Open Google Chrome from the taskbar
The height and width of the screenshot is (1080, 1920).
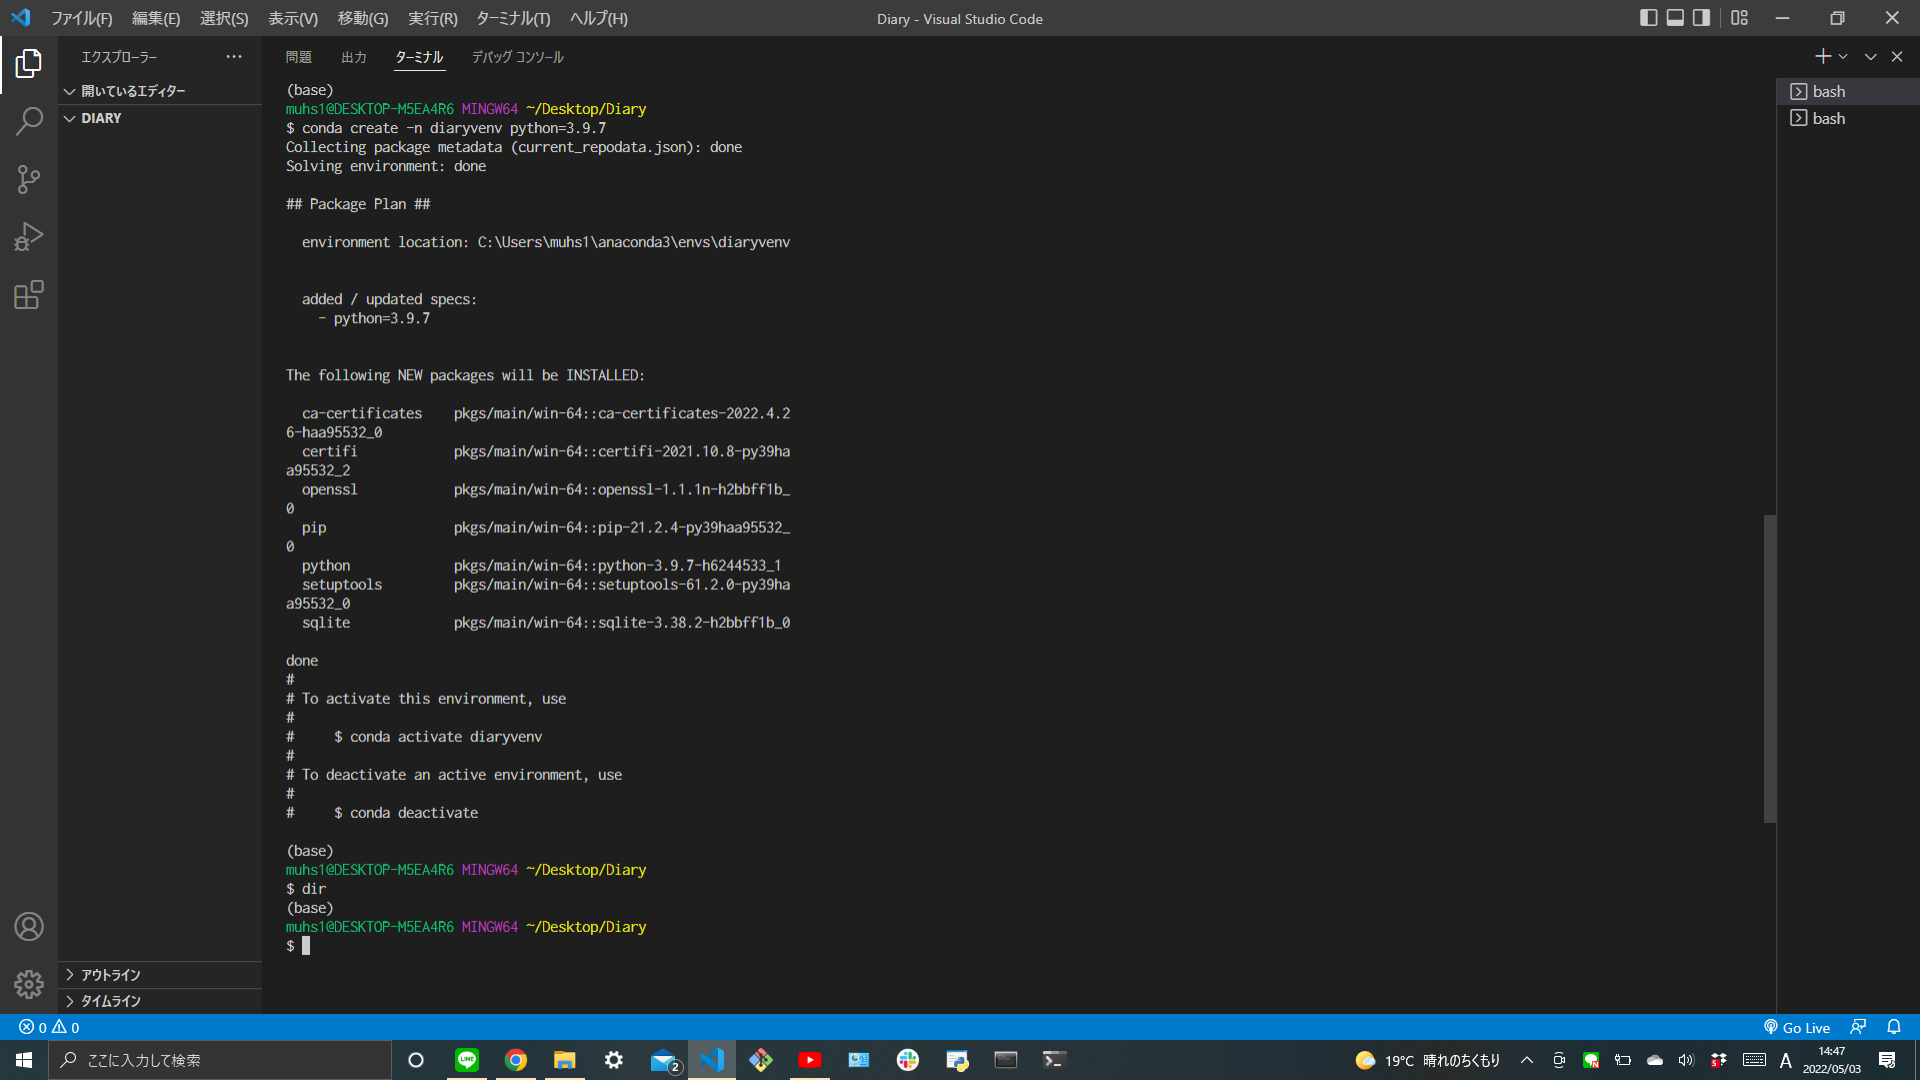coord(516,1060)
